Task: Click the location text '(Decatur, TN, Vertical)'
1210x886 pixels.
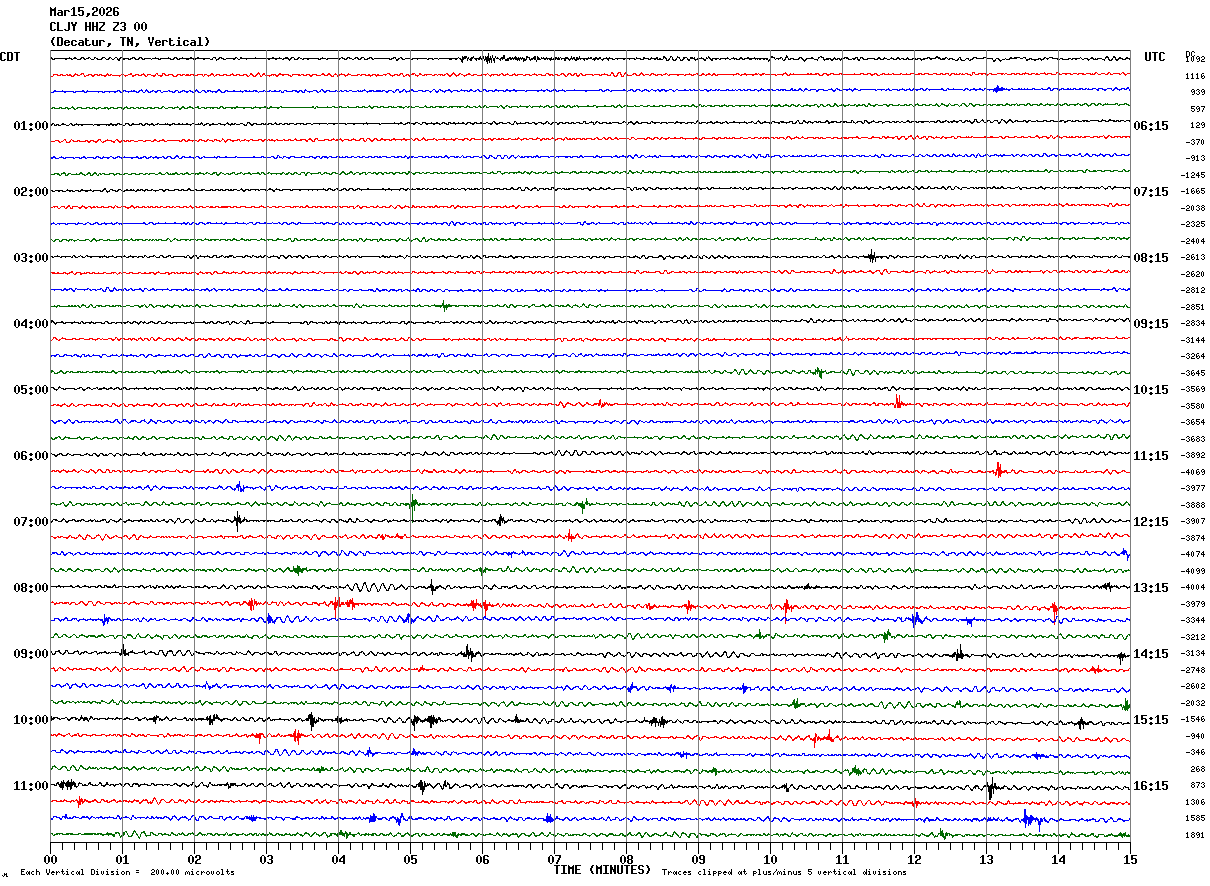Action: [x=130, y=42]
